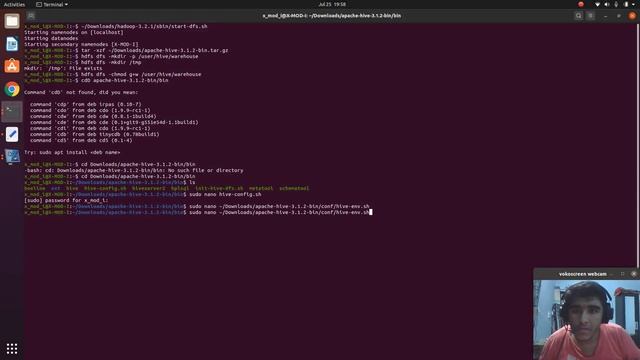Click the '[sudo] password for' line
Viewport: 640px width, 360px height.
pyautogui.click(x=66, y=200)
